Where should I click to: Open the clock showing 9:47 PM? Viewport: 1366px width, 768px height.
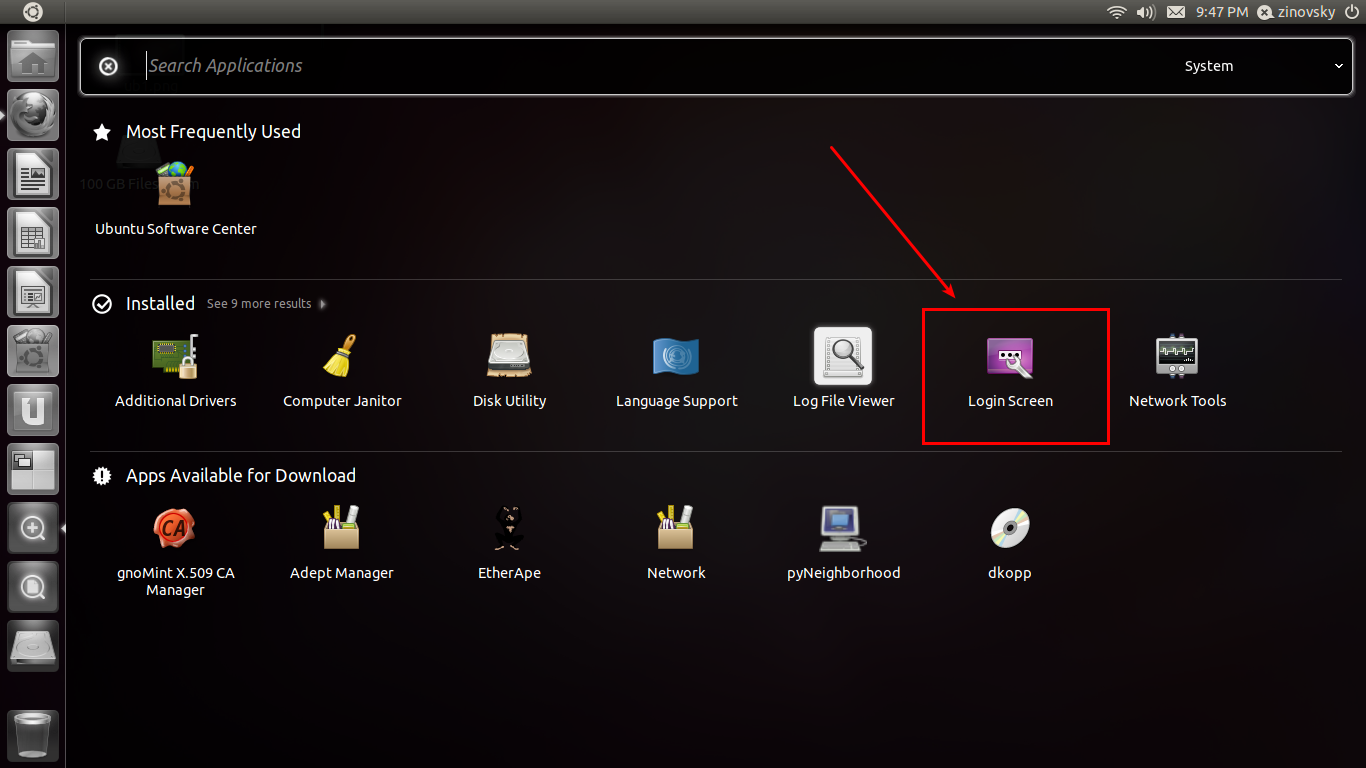click(1222, 12)
